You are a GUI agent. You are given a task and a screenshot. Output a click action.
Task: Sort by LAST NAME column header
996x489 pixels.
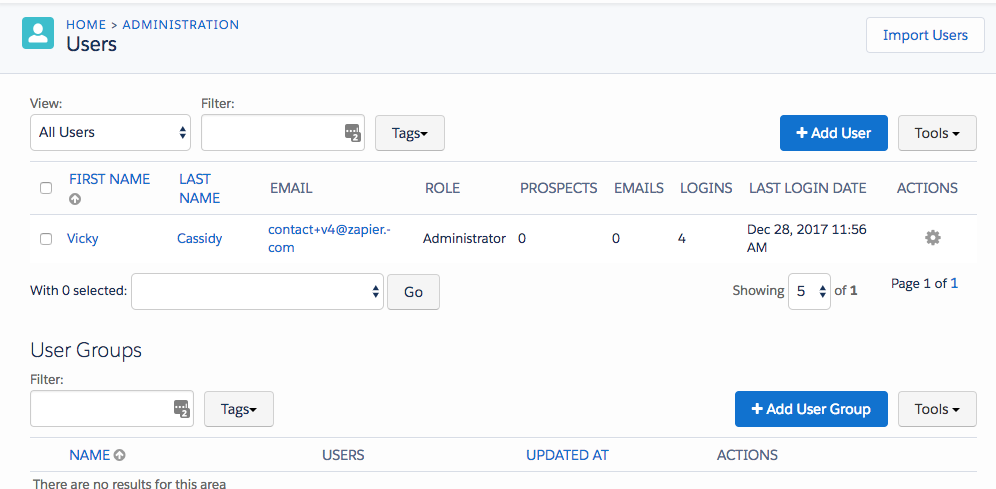[199, 189]
